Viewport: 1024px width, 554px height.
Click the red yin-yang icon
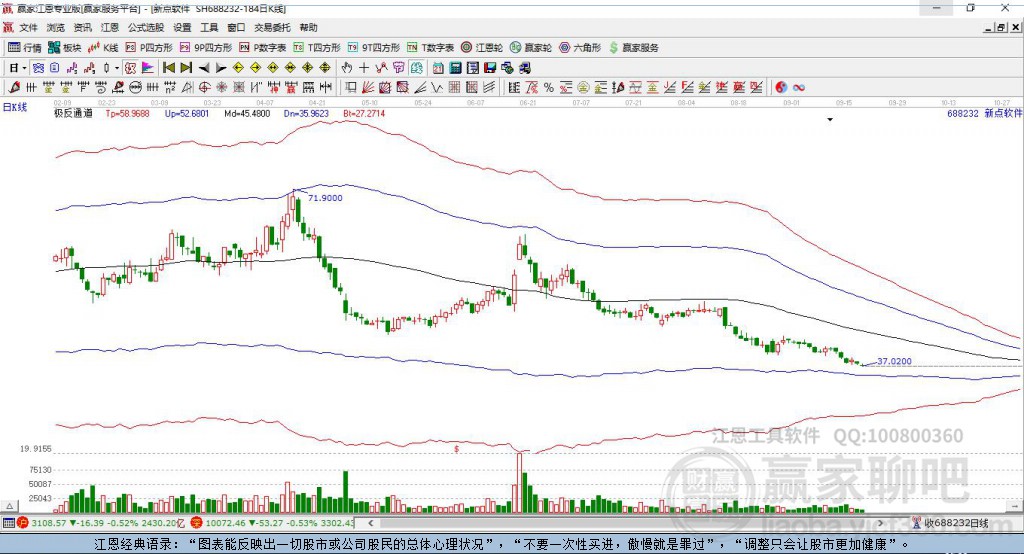click(x=781, y=88)
